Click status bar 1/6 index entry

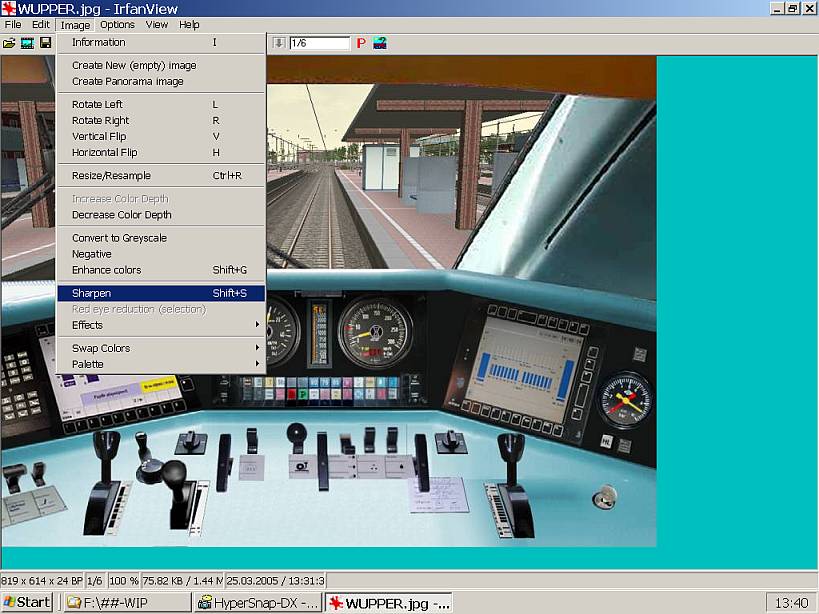tap(95, 581)
